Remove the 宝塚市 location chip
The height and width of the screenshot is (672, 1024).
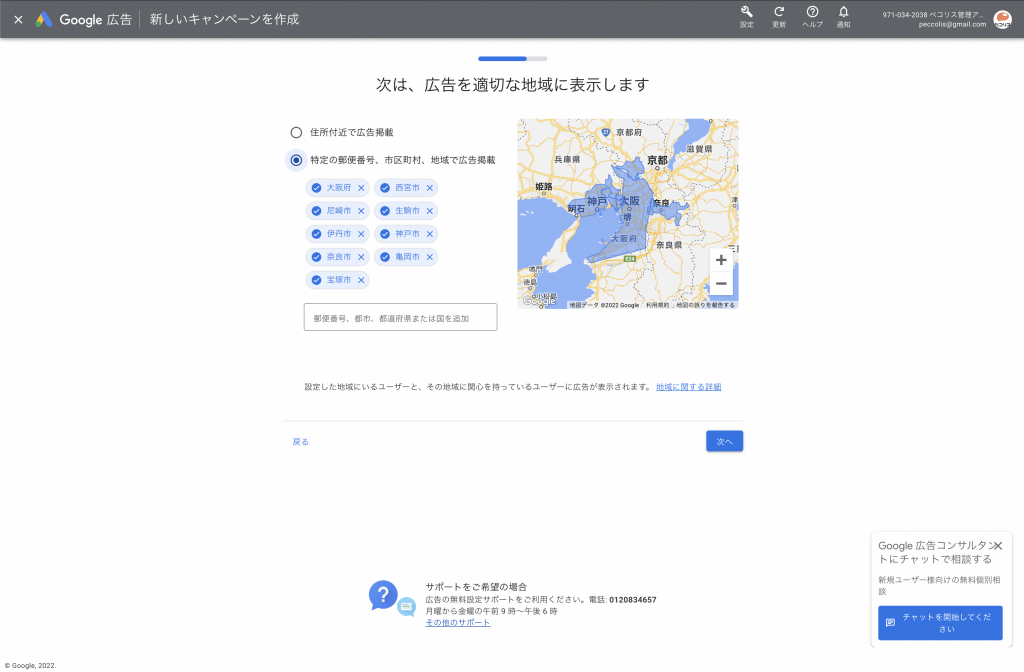click(361, 280)
